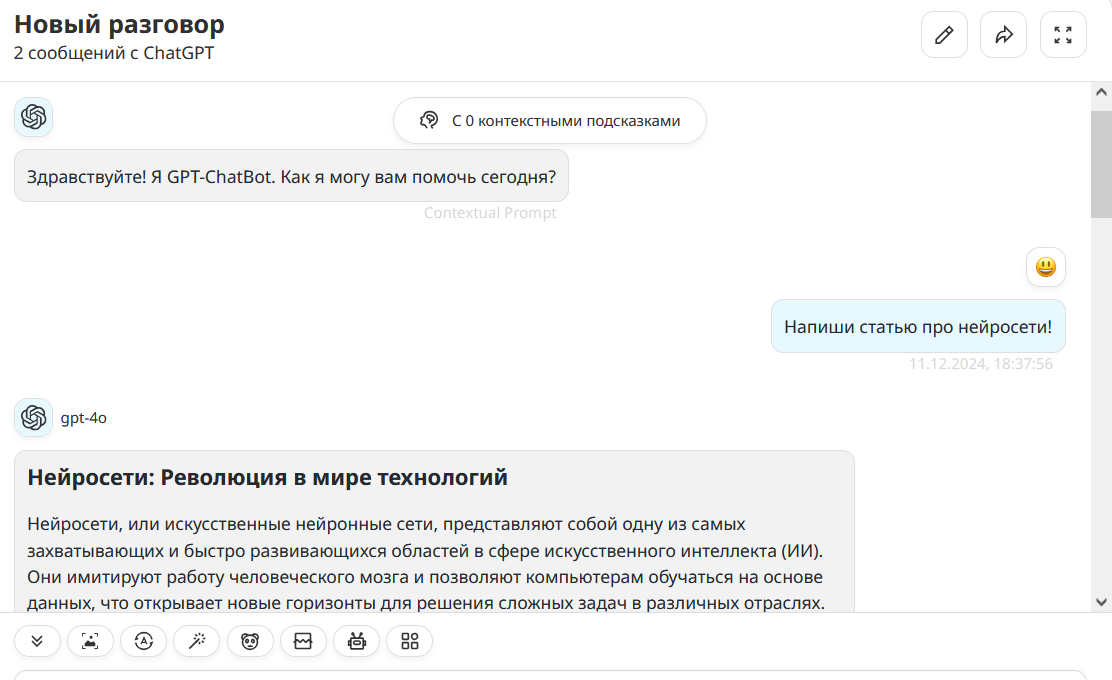
Task: Click the 'gpt-4o' model label
Action: [84, 418]
